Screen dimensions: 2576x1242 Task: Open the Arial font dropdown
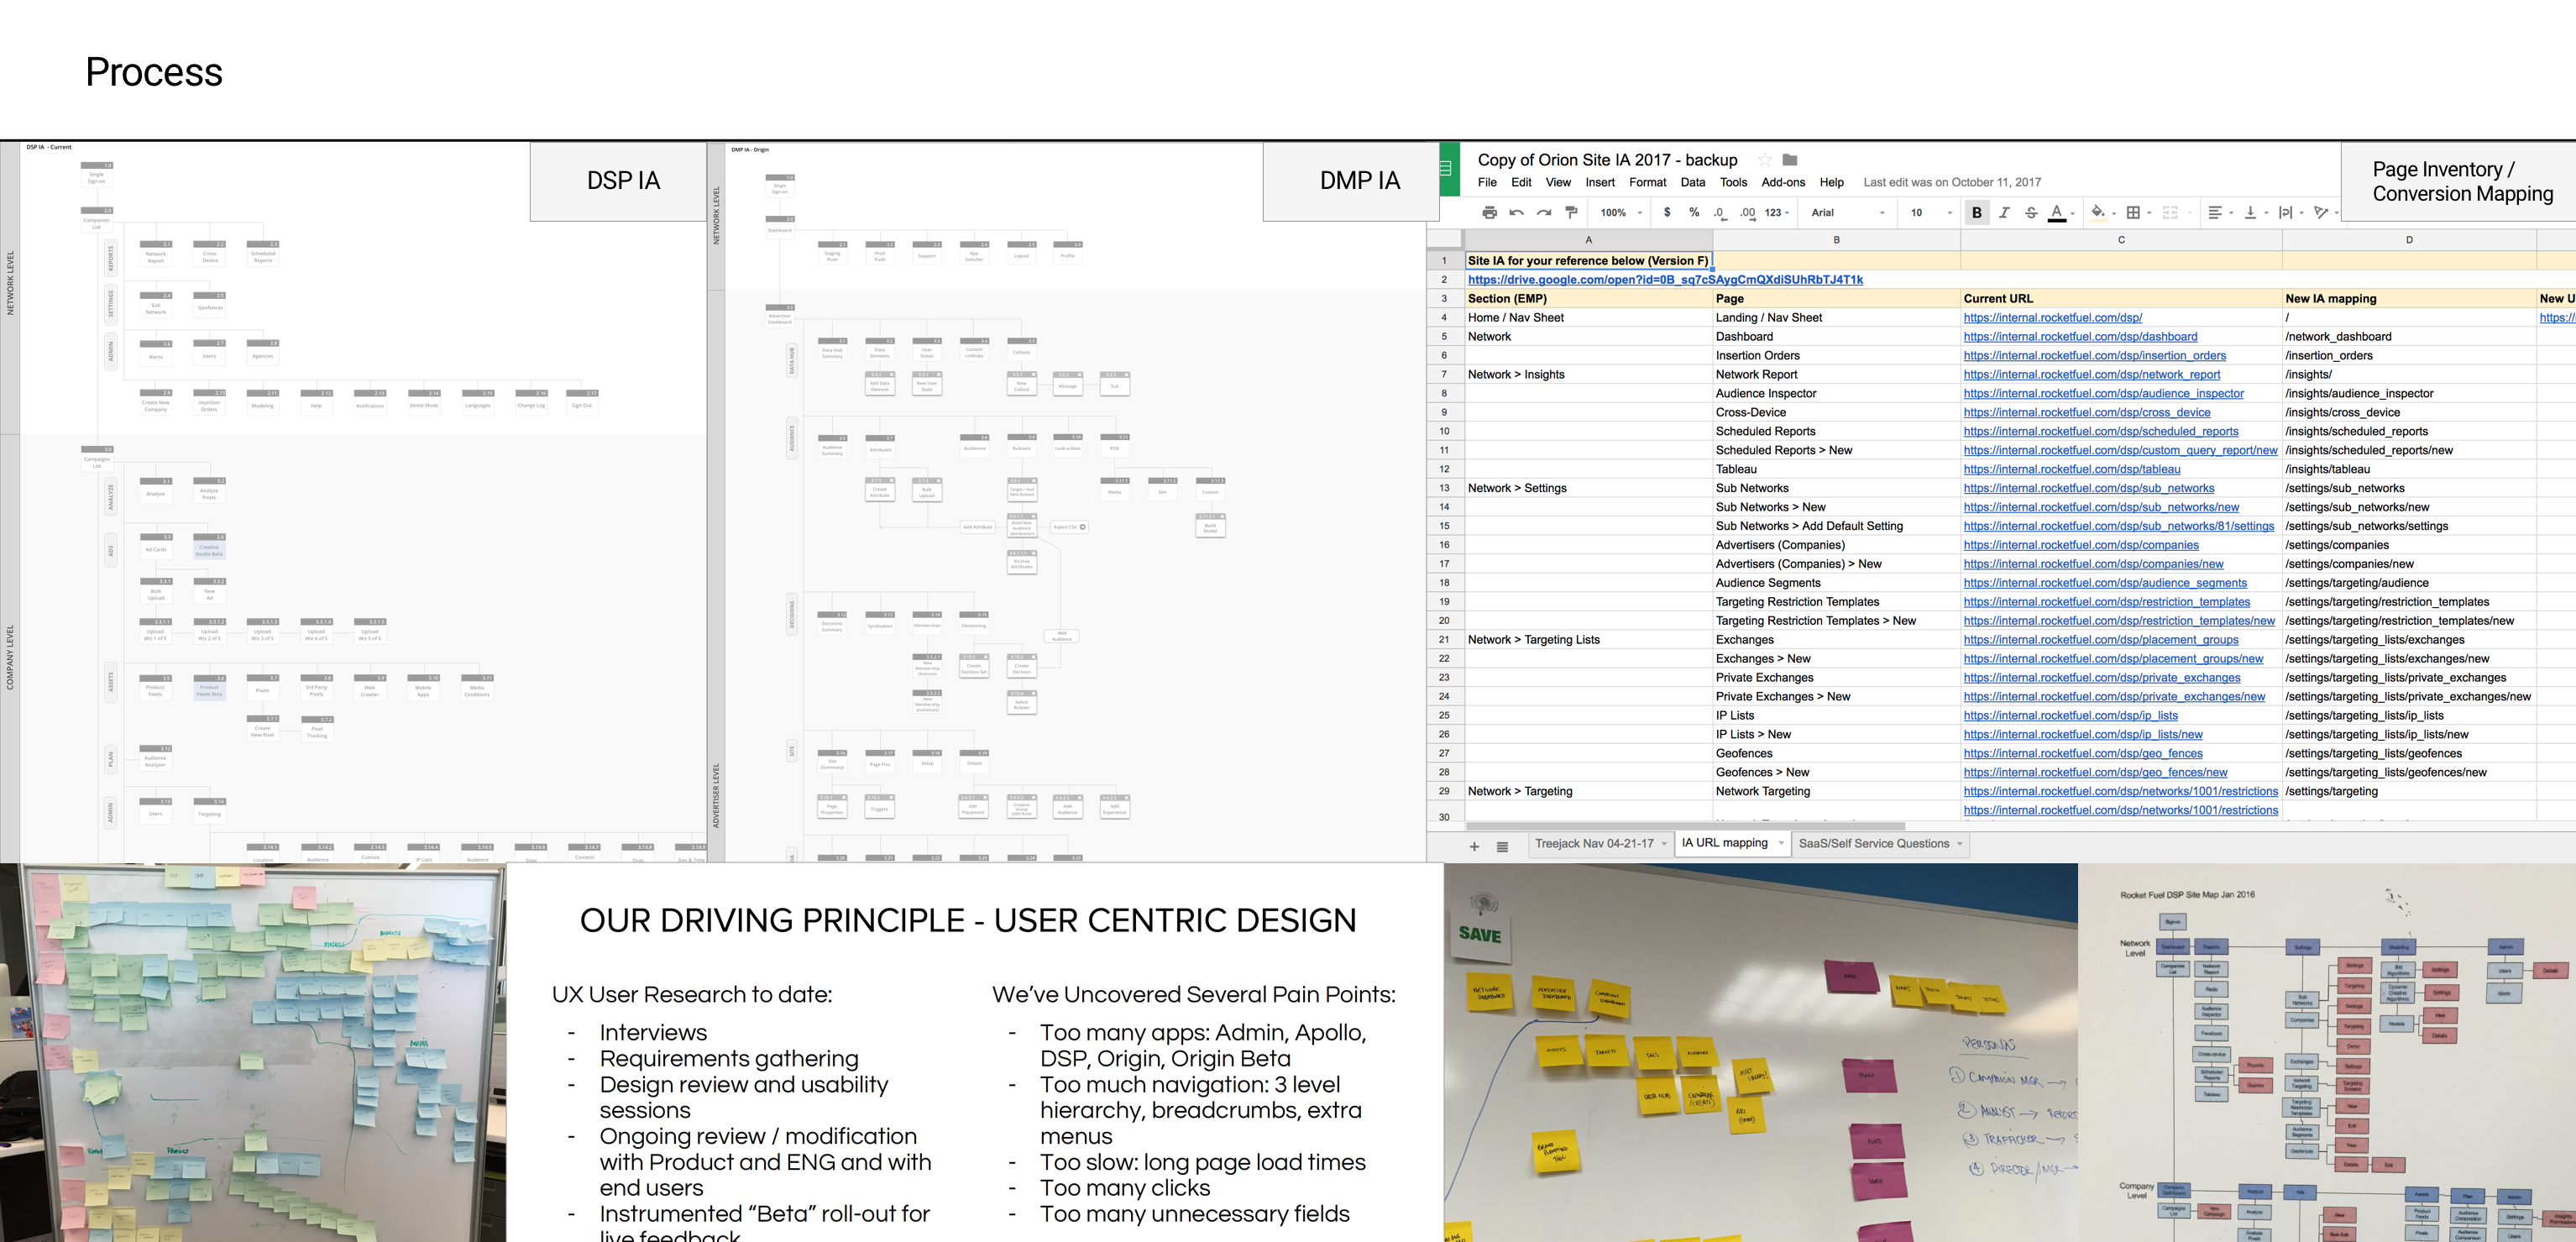(x=1848, y=212)
